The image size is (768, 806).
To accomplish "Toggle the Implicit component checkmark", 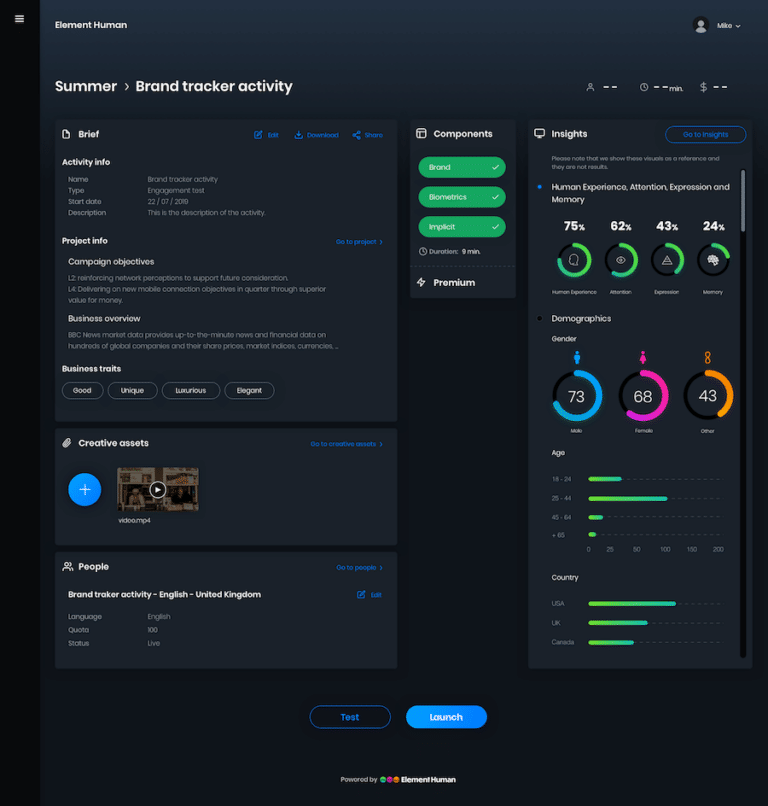I will coord(495,227).
